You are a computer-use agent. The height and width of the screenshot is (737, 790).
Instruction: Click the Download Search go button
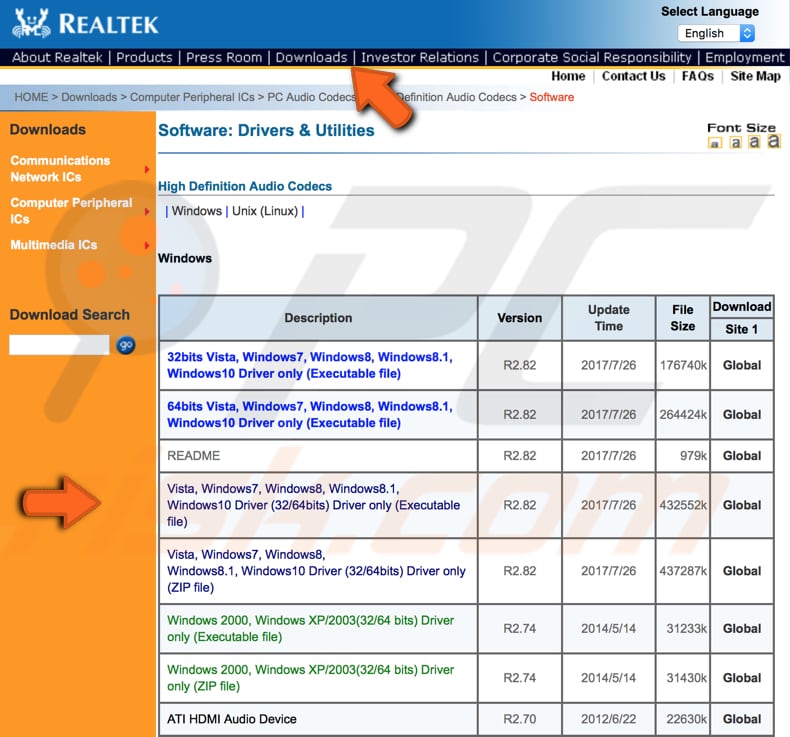(125, 346)
